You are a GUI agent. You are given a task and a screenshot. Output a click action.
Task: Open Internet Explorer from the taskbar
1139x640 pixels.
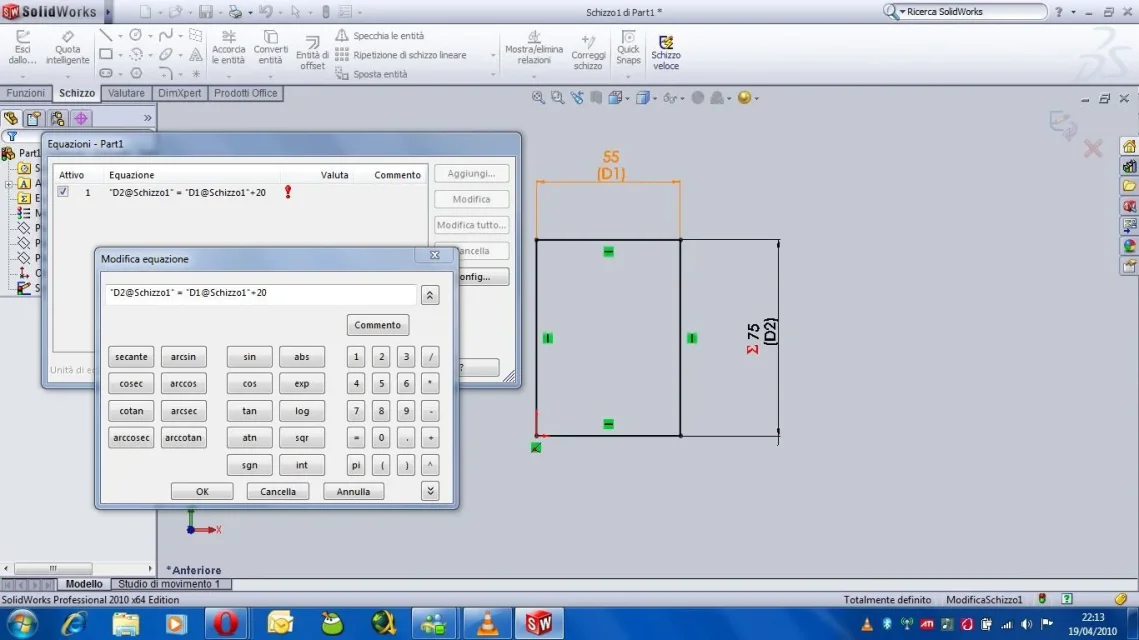coord(73,623)
